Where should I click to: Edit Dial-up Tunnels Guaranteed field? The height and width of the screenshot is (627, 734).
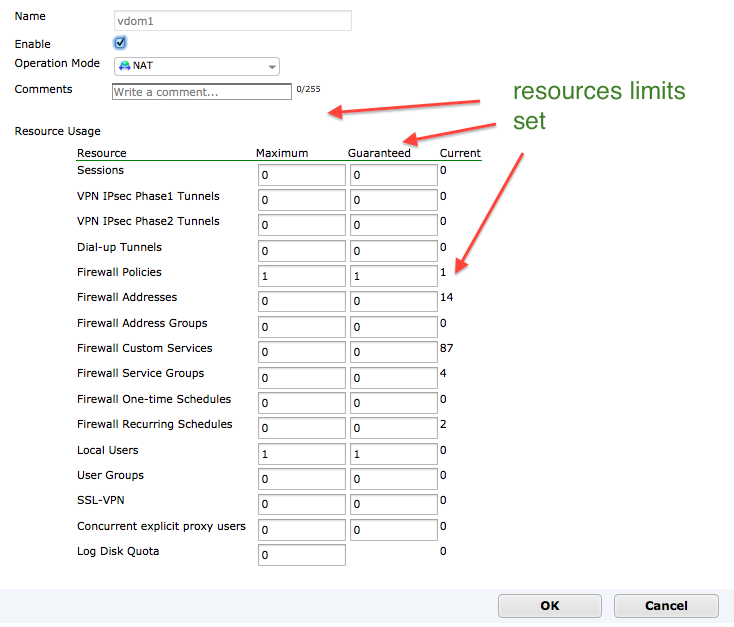point(394,251)
